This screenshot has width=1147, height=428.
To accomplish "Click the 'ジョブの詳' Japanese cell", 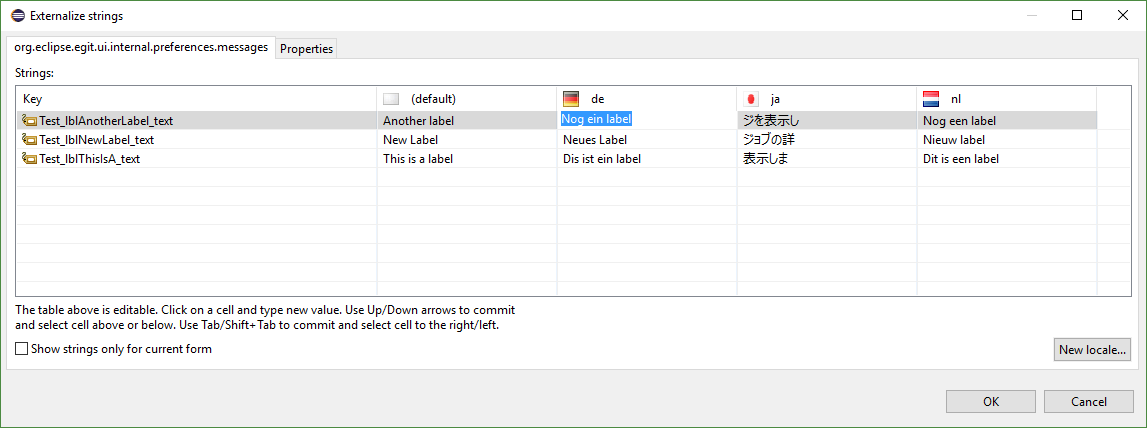I will tap(827, 140).
